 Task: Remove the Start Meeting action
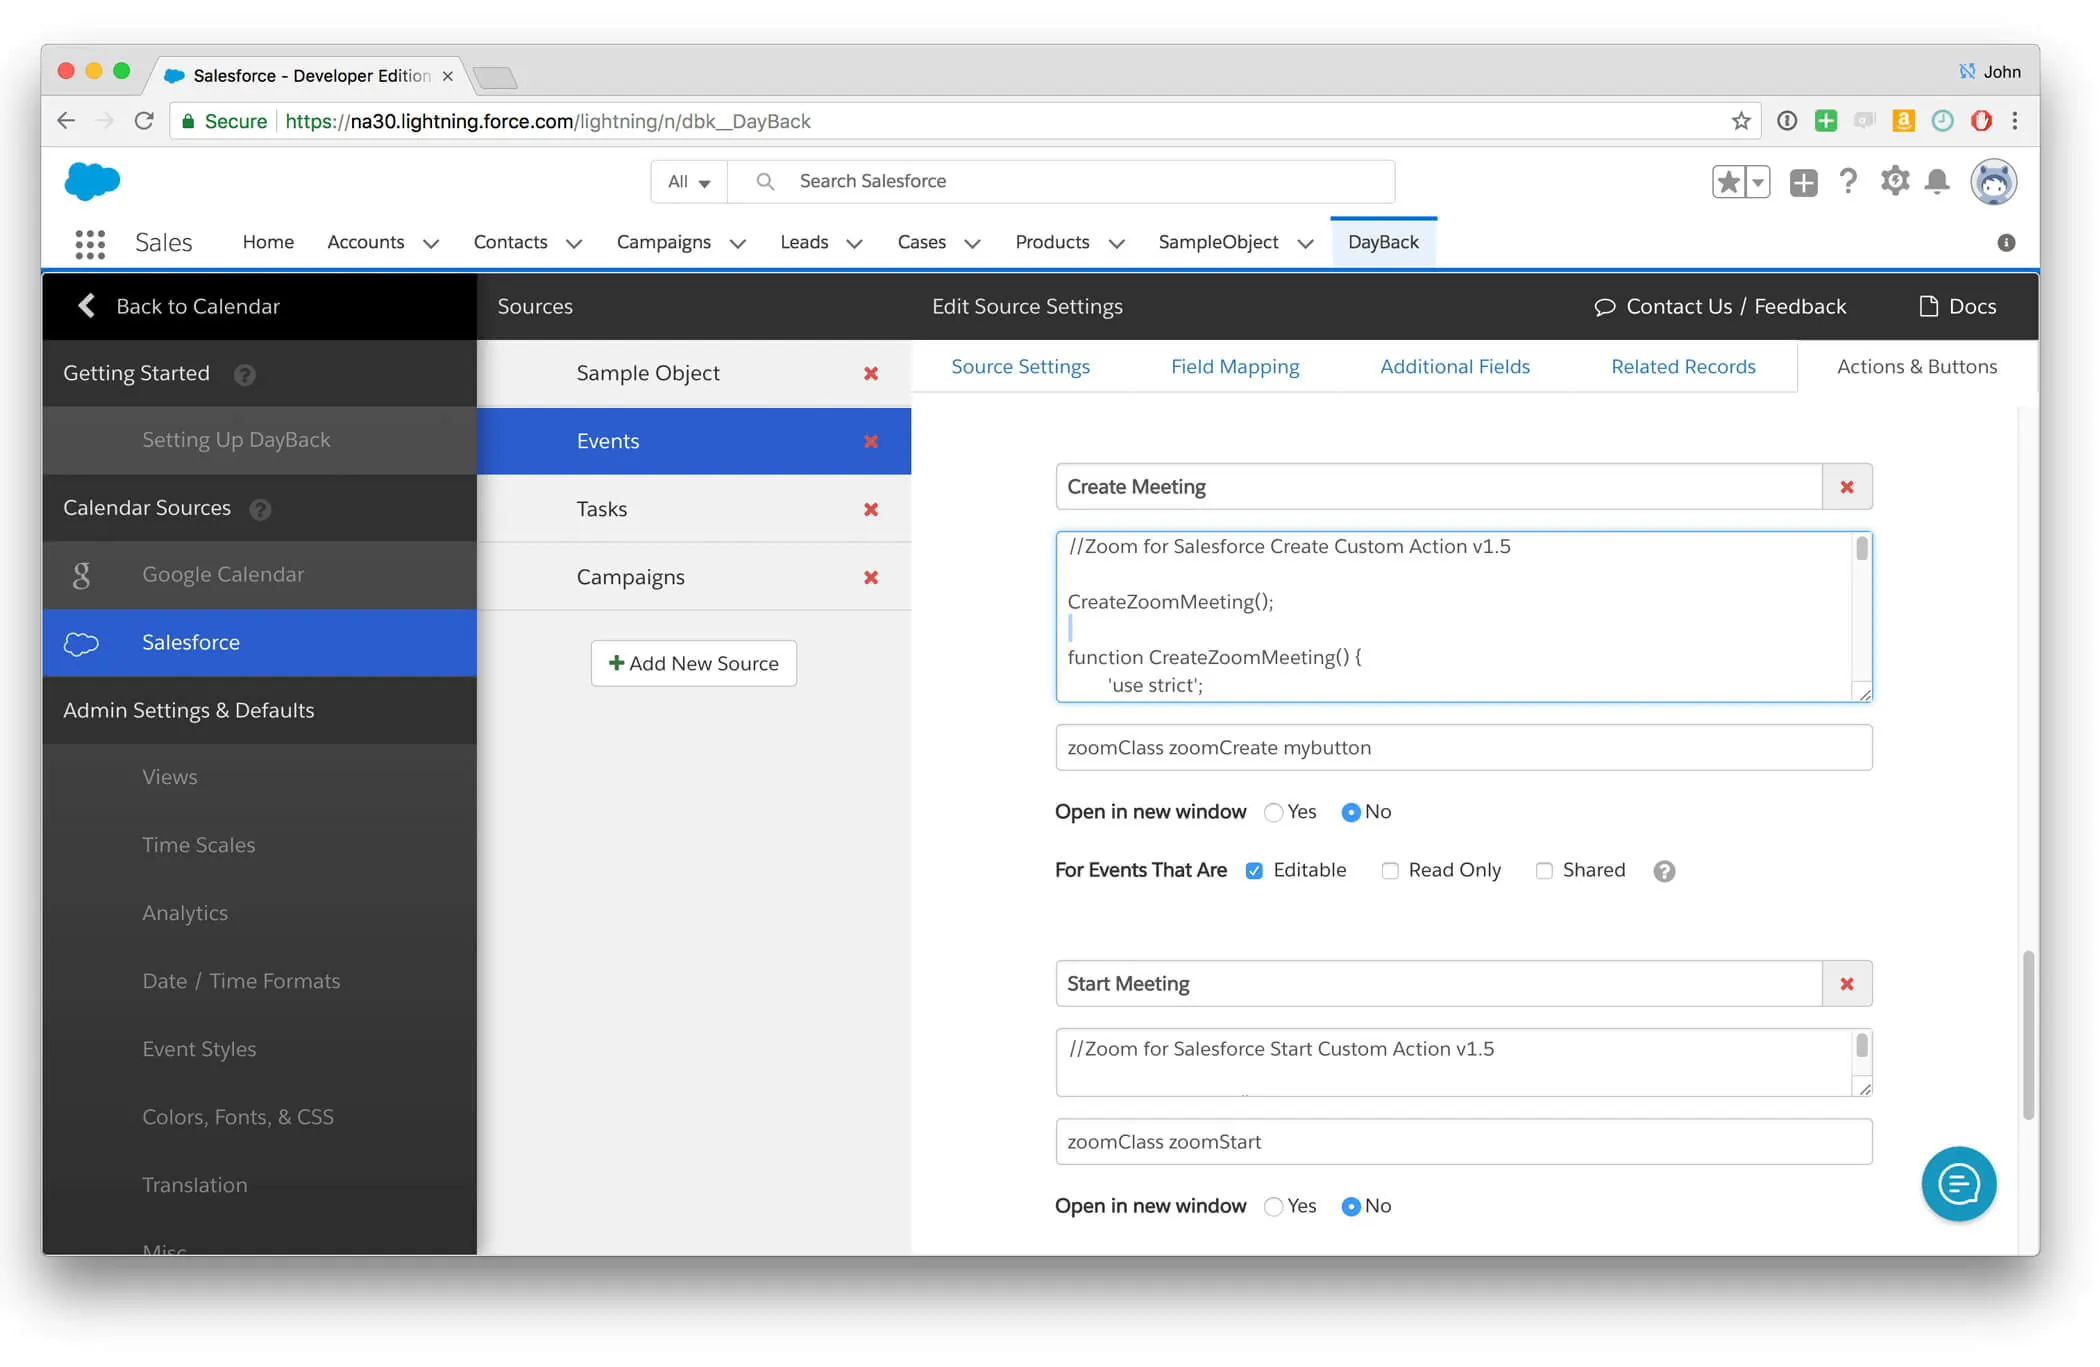tap(1847, 984)
